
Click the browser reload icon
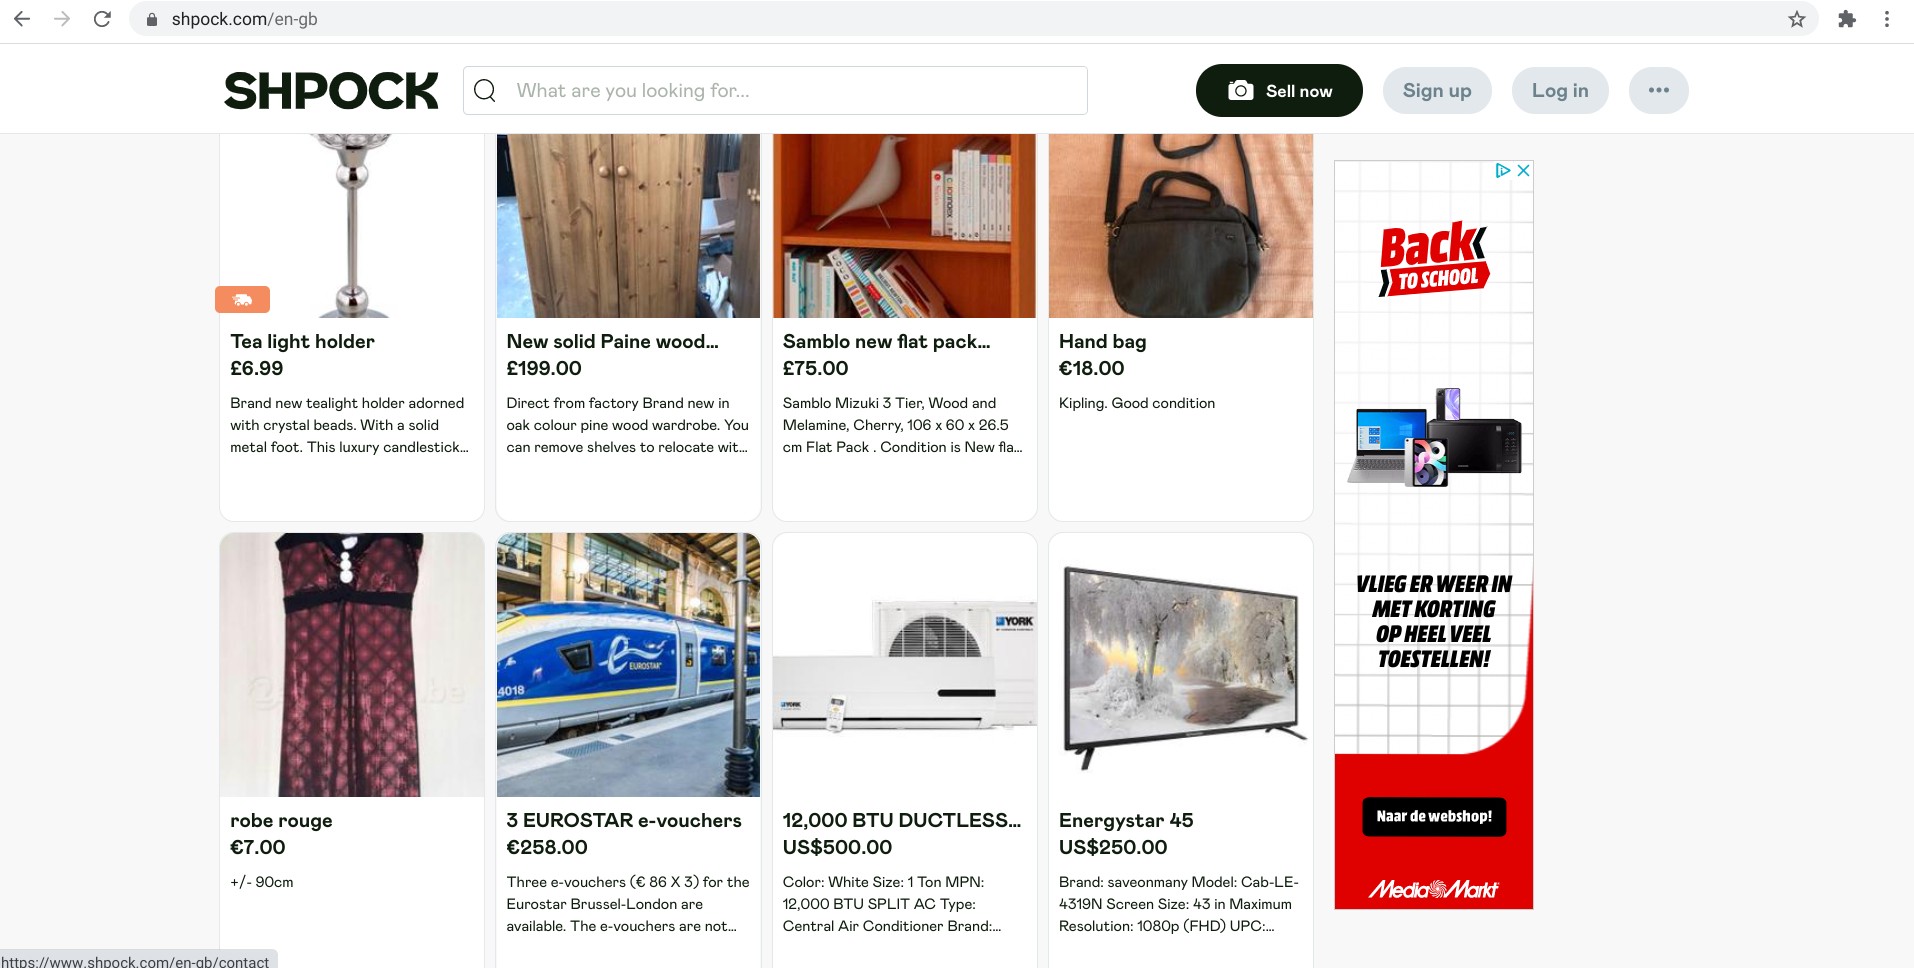tap(102, 19)
